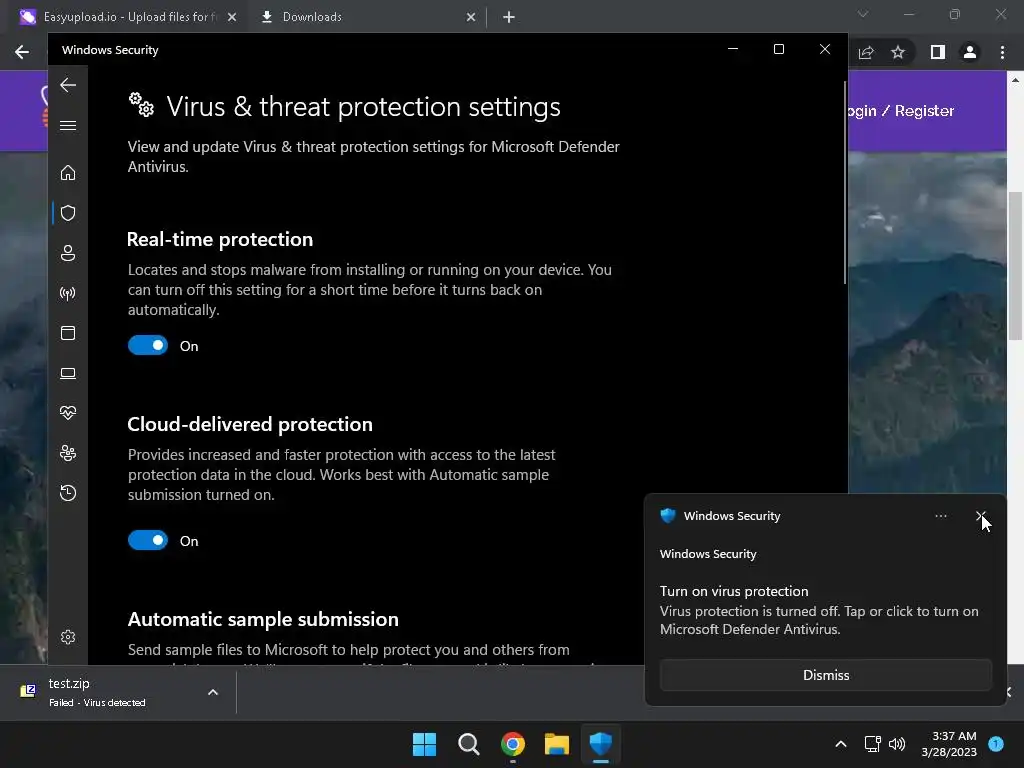Image resolution: width=1024 pixels, height=768 pixels.
Task: Click browser page vertical scrollbar
Action: [x=1015, y=266]
